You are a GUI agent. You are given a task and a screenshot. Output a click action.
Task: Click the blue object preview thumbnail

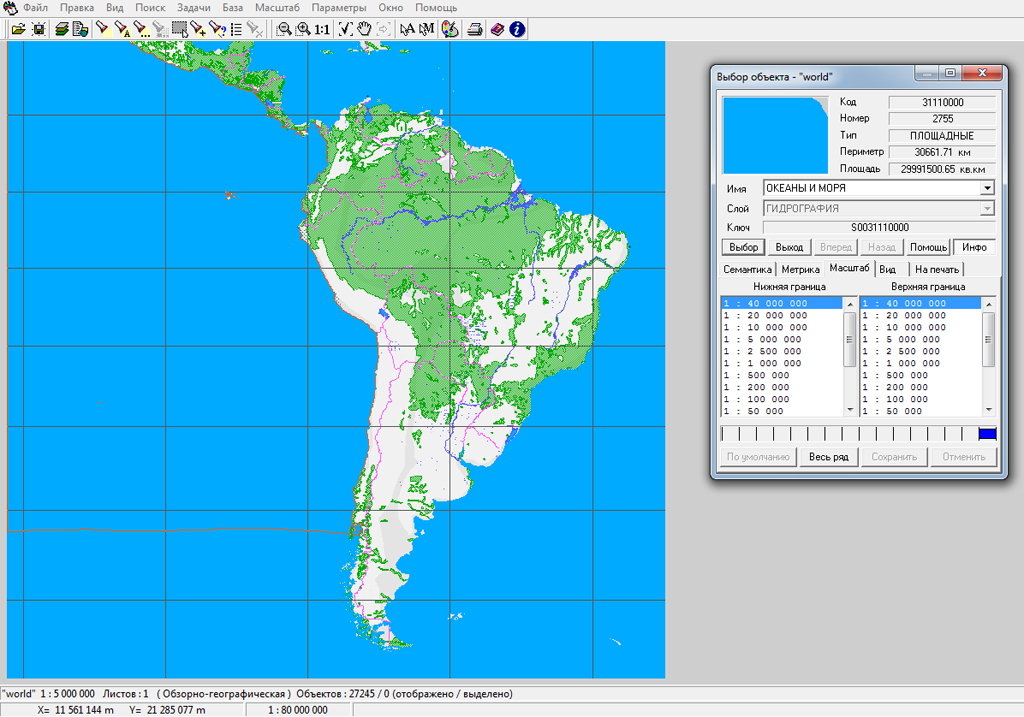[775, 136]
